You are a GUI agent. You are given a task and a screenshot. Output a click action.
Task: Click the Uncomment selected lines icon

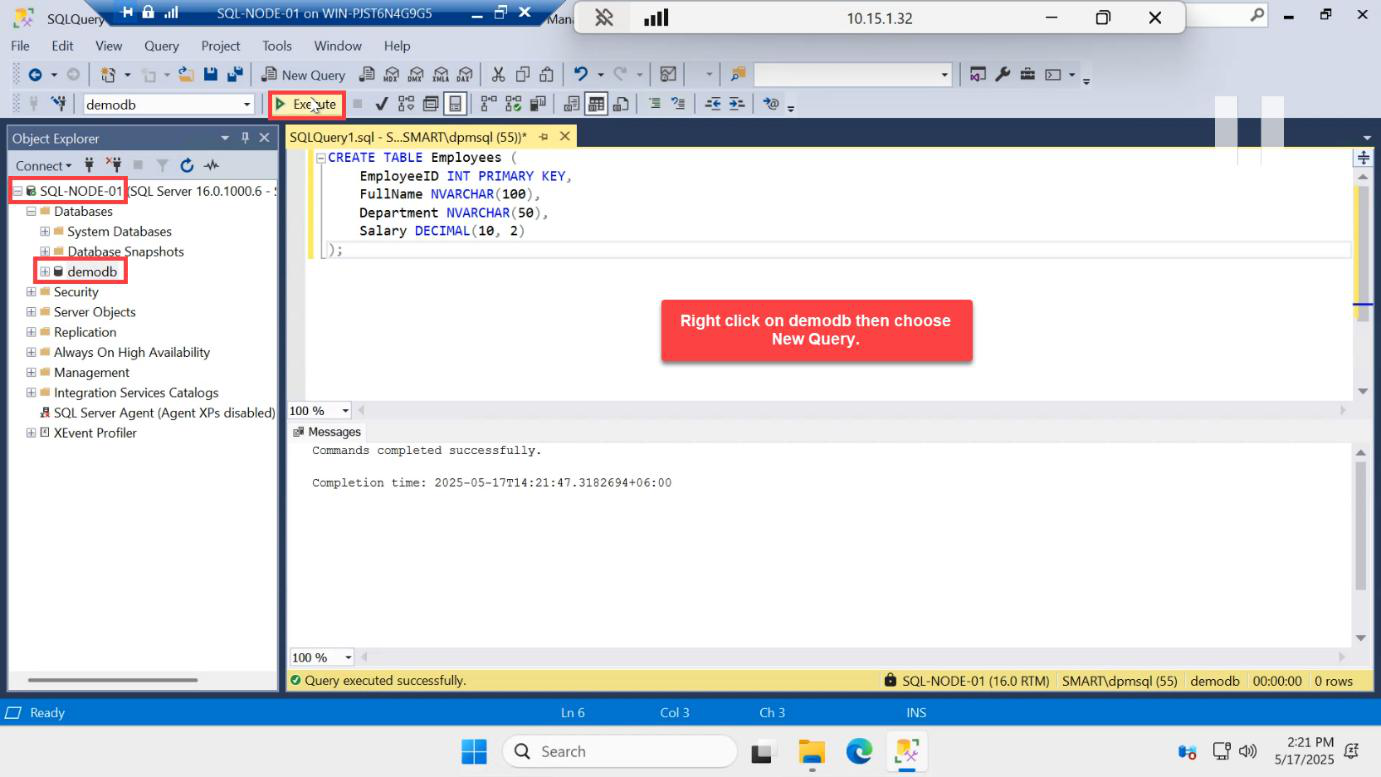[678, 103]
